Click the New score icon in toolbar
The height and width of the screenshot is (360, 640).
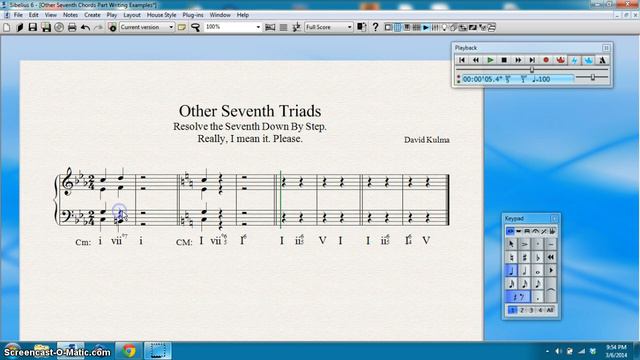[x=7, y=27]
